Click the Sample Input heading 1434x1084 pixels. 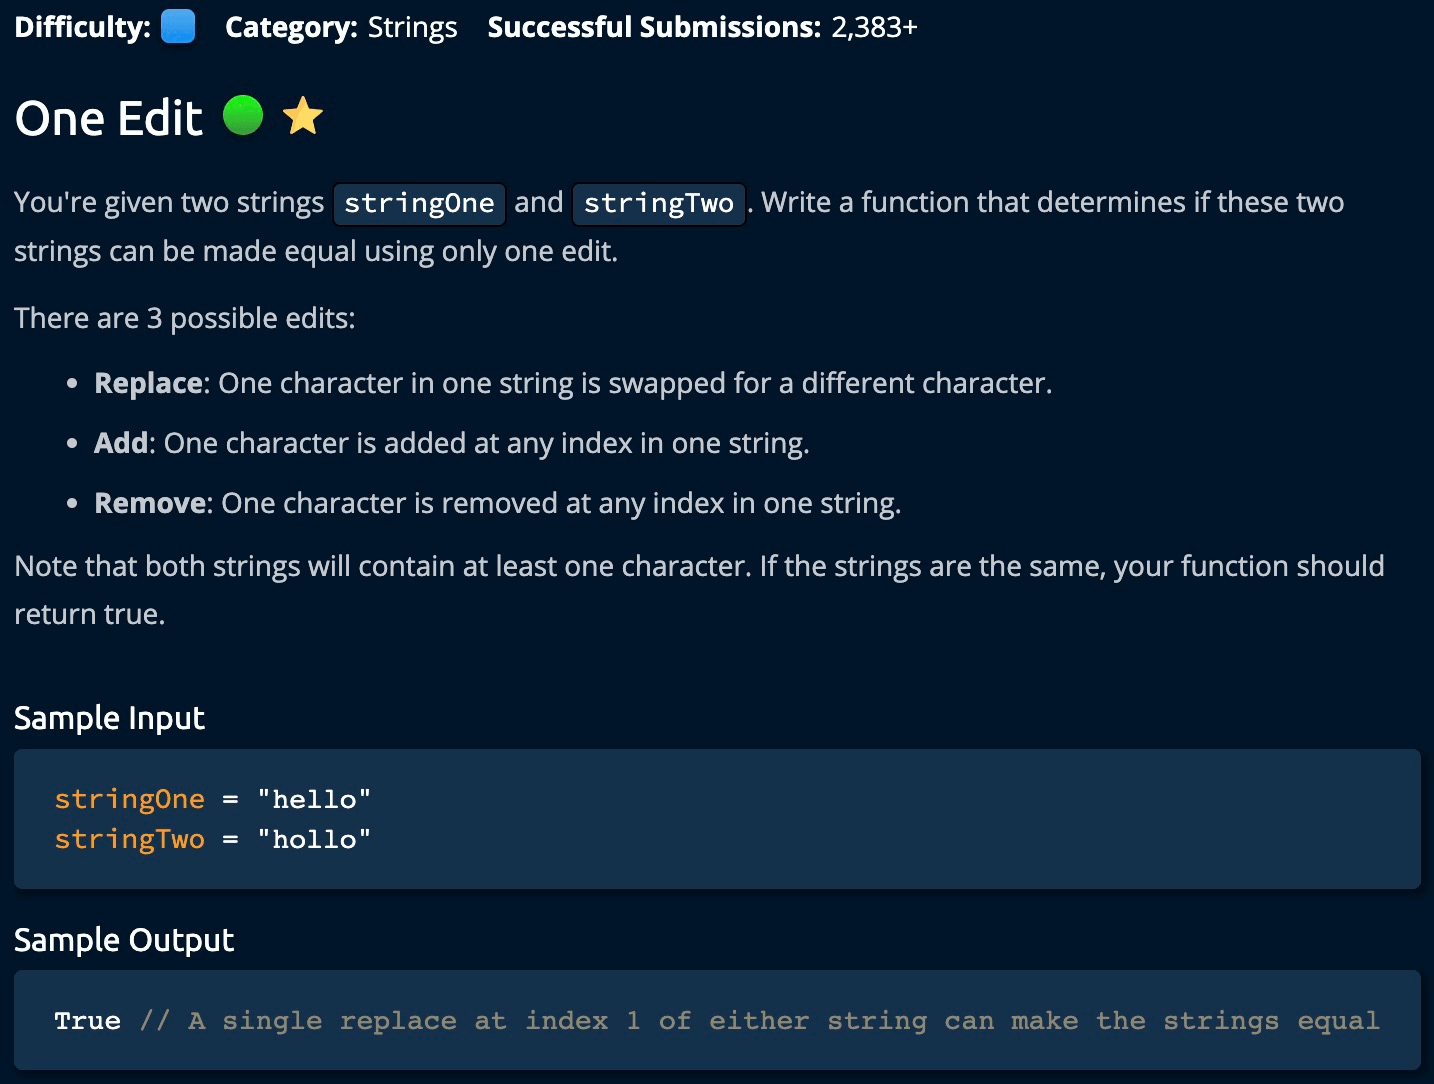[109, 718]
